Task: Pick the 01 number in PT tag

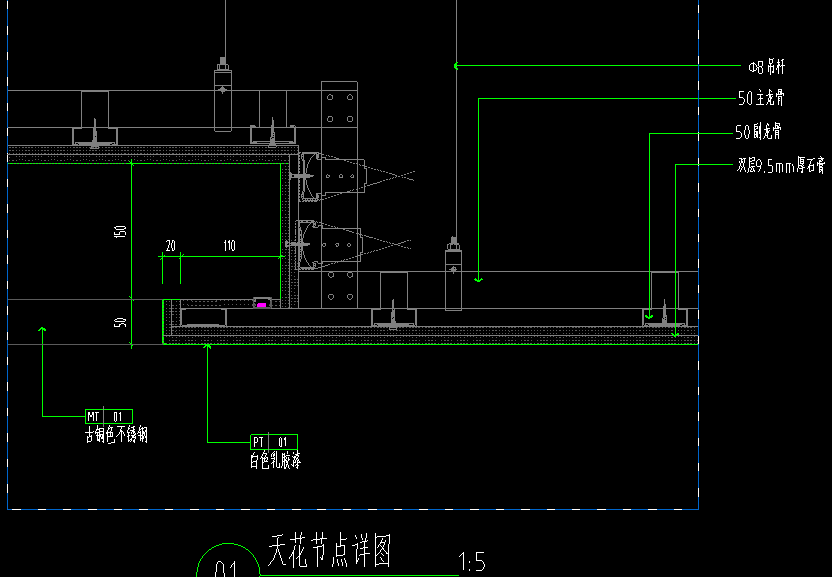Action: (283, 442)
